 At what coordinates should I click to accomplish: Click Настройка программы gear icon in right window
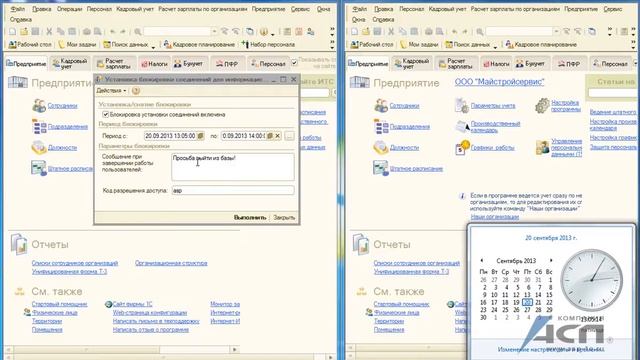pyautogui.click(x=542, y=105)
